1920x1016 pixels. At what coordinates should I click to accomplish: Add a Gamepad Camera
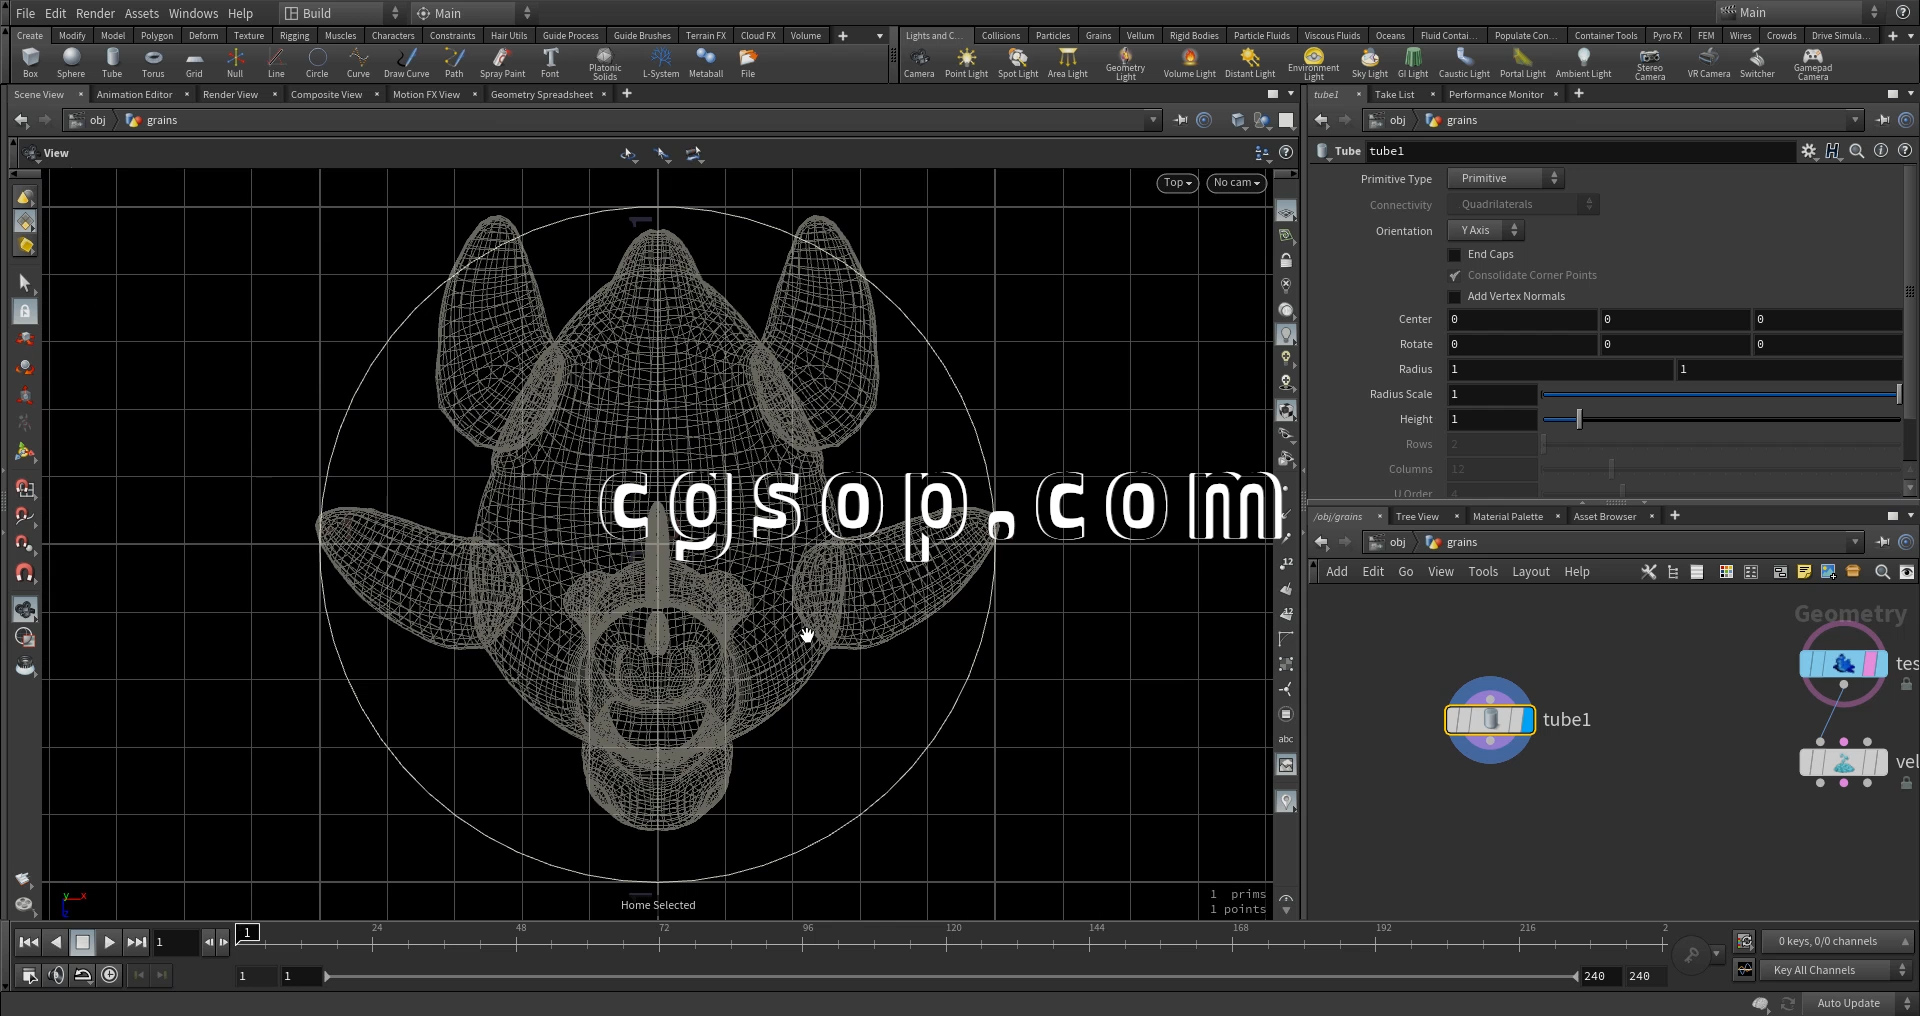[x=1812, y=65]
